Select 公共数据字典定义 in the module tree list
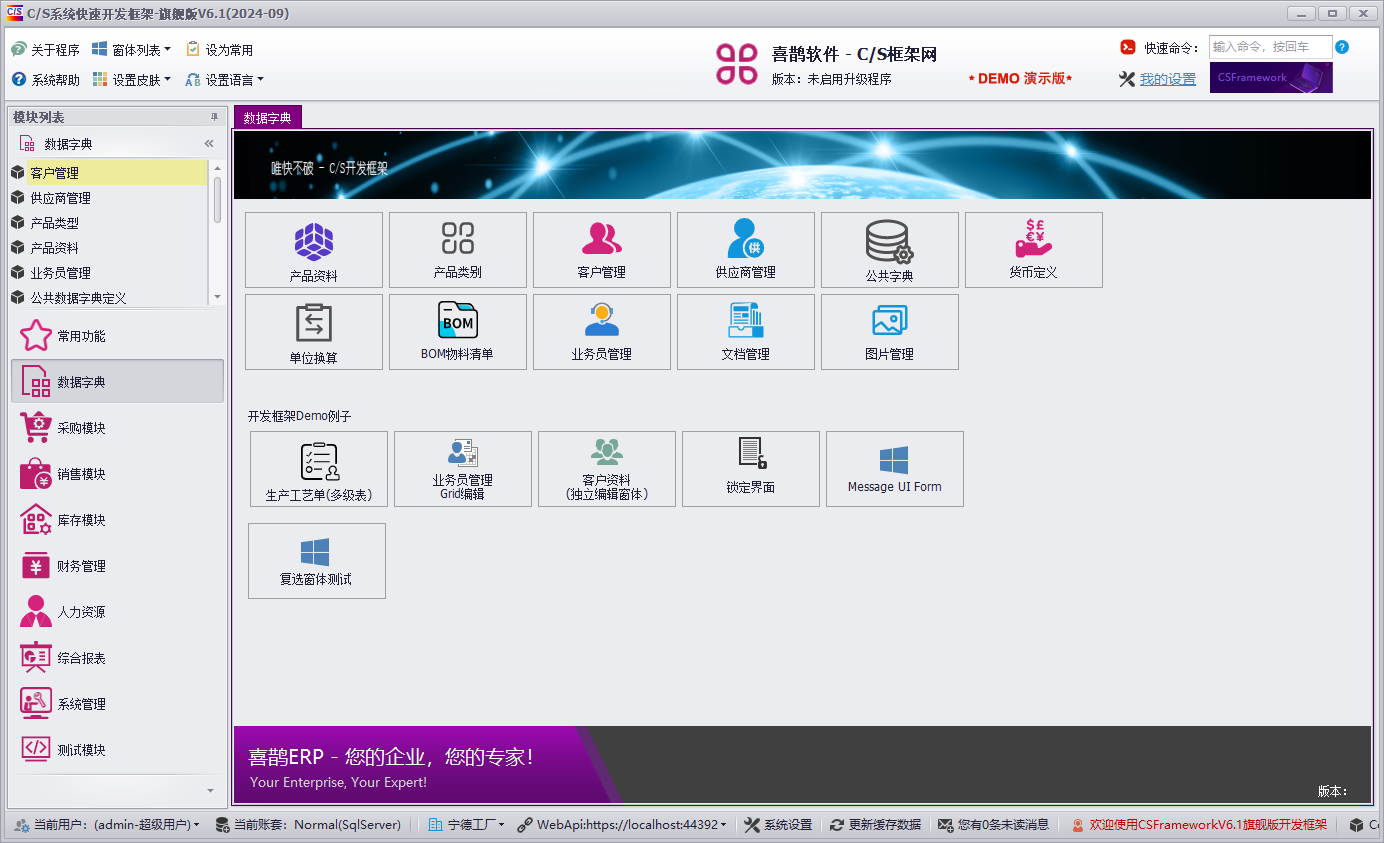This screenshot has height=843, width=1384. (x=108, y=298)
